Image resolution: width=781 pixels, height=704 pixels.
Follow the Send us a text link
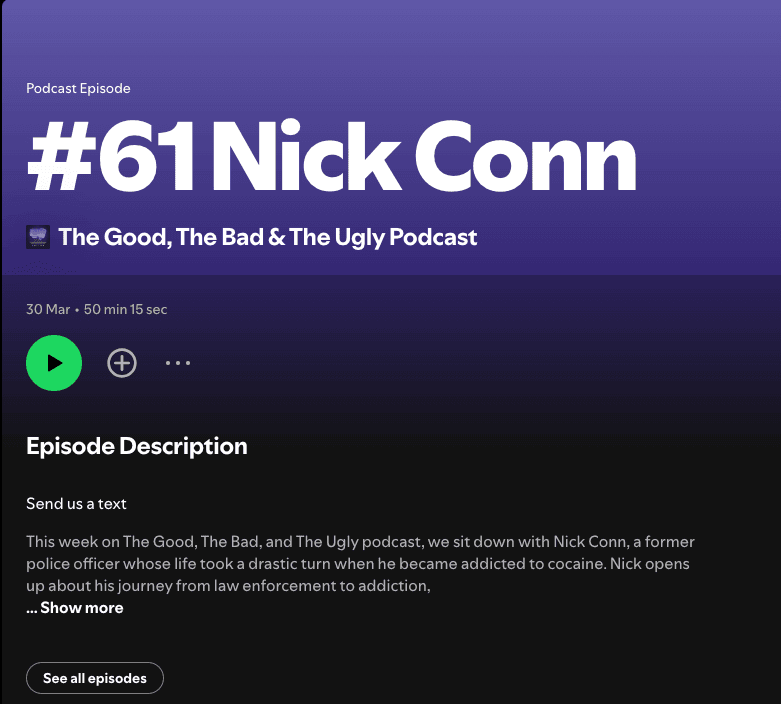(76, 504)
